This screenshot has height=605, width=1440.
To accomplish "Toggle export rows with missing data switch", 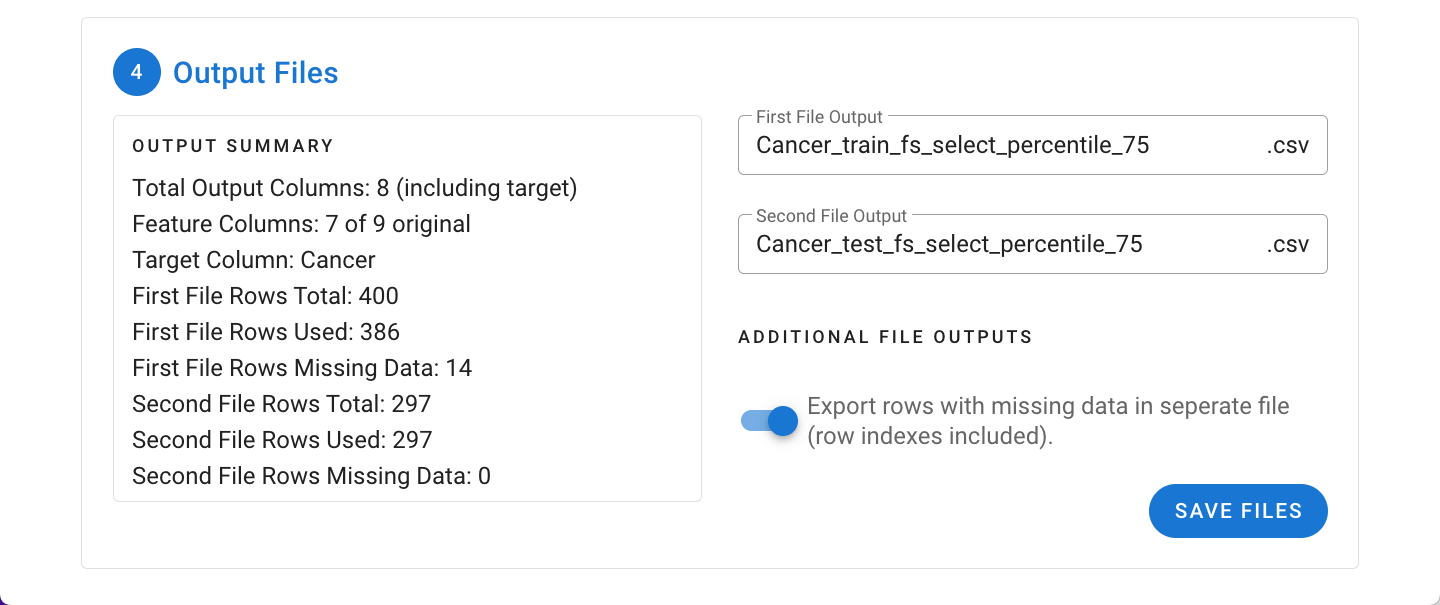I will (x=769, y=421).
